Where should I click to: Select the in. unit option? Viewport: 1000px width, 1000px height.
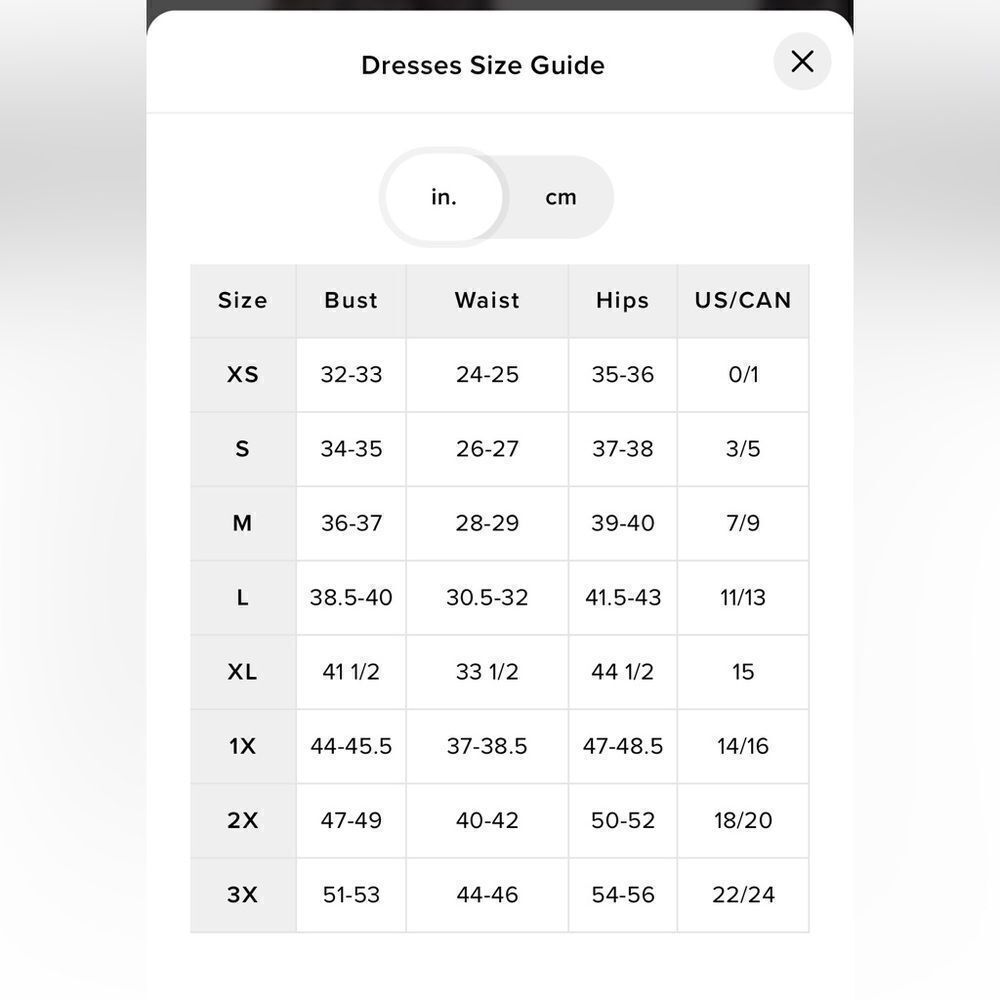pos(444,197)
